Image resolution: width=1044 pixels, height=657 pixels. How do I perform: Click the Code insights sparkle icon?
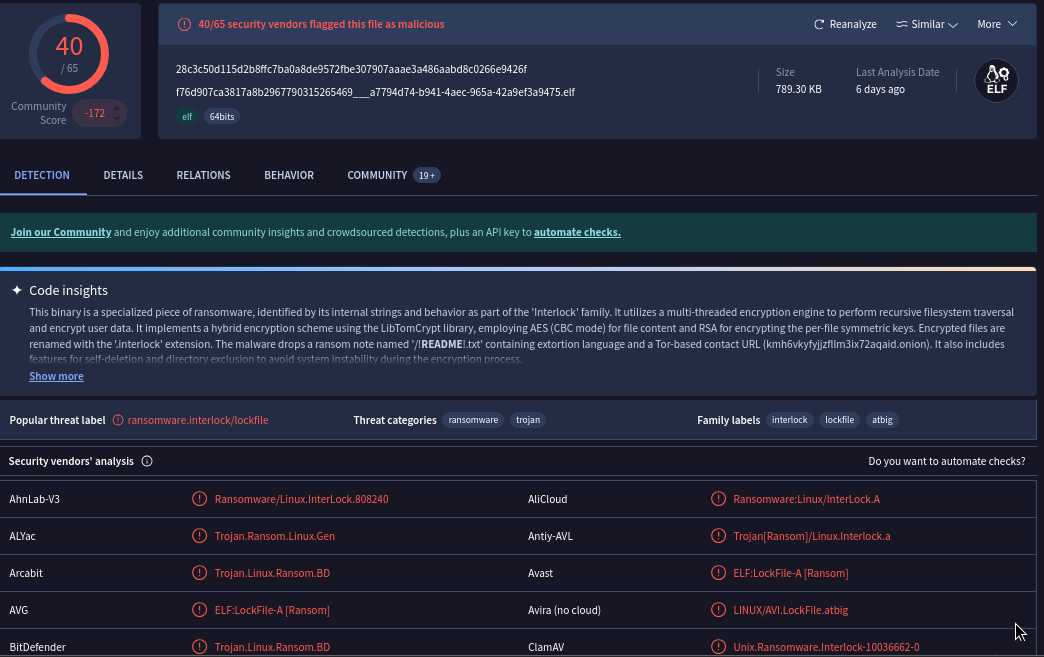[17, 290]
